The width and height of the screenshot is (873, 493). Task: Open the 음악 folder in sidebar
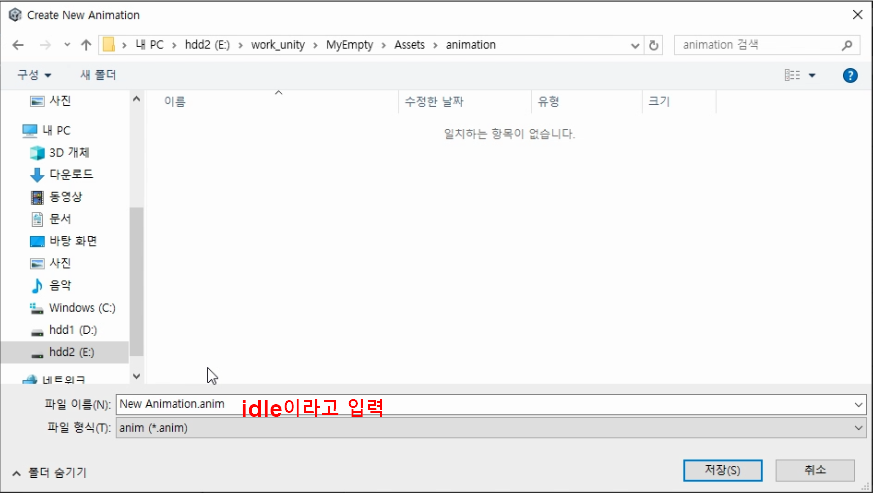pos(60,285)
